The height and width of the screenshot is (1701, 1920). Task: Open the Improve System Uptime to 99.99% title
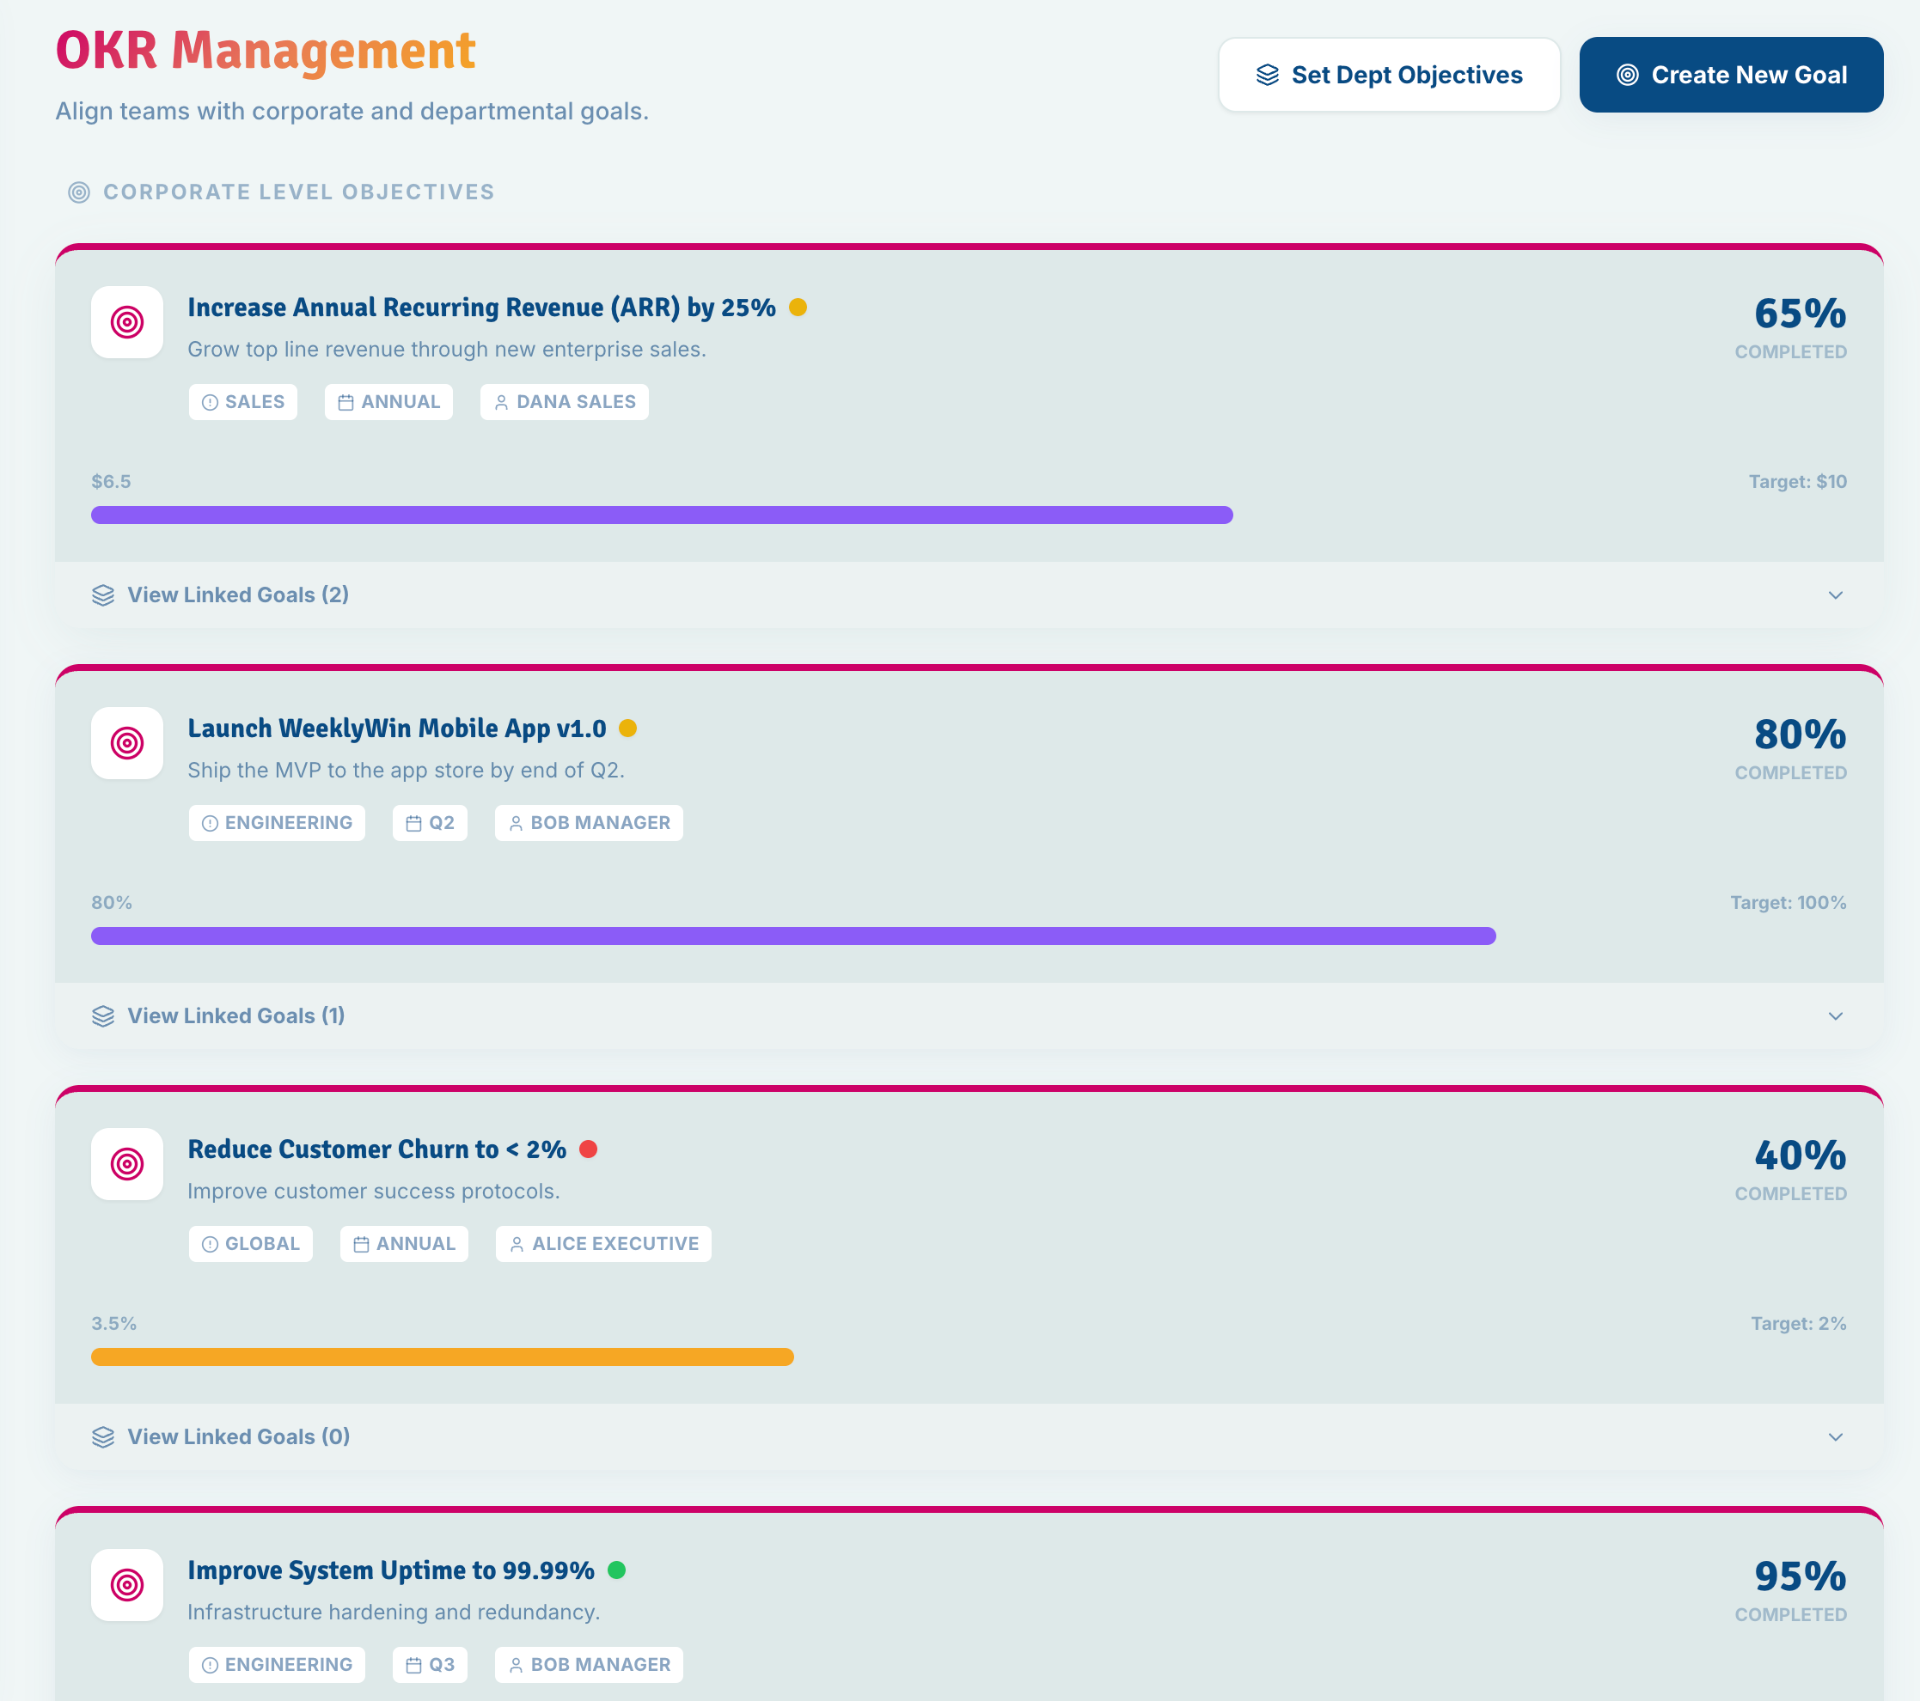coord(391,1570)
